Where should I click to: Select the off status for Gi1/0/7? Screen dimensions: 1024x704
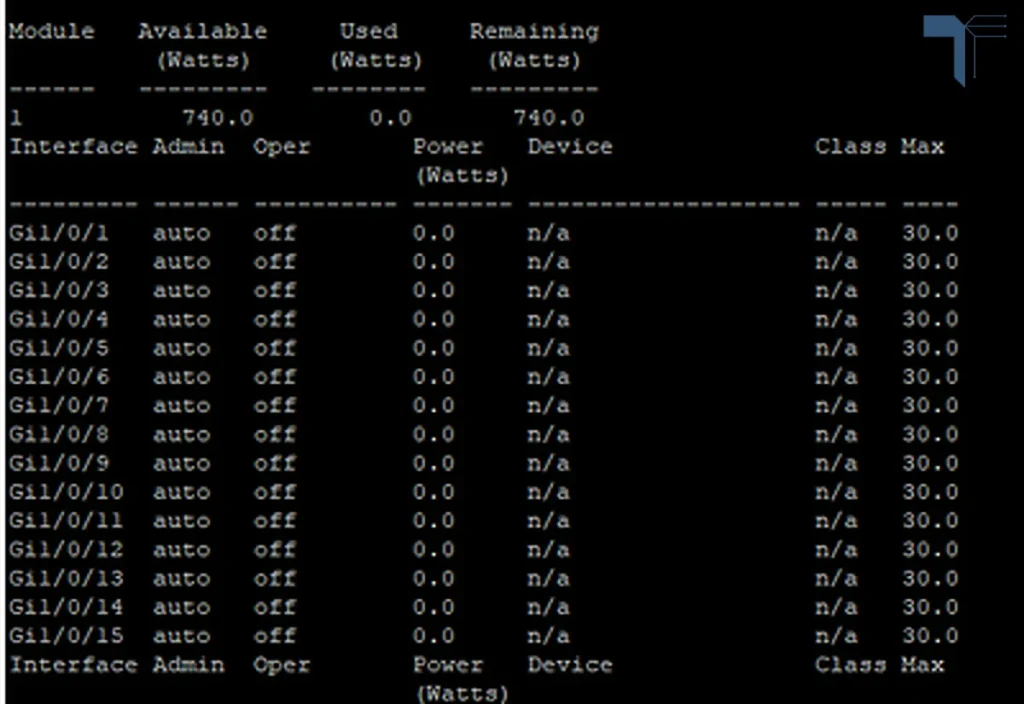pos(274,406)
